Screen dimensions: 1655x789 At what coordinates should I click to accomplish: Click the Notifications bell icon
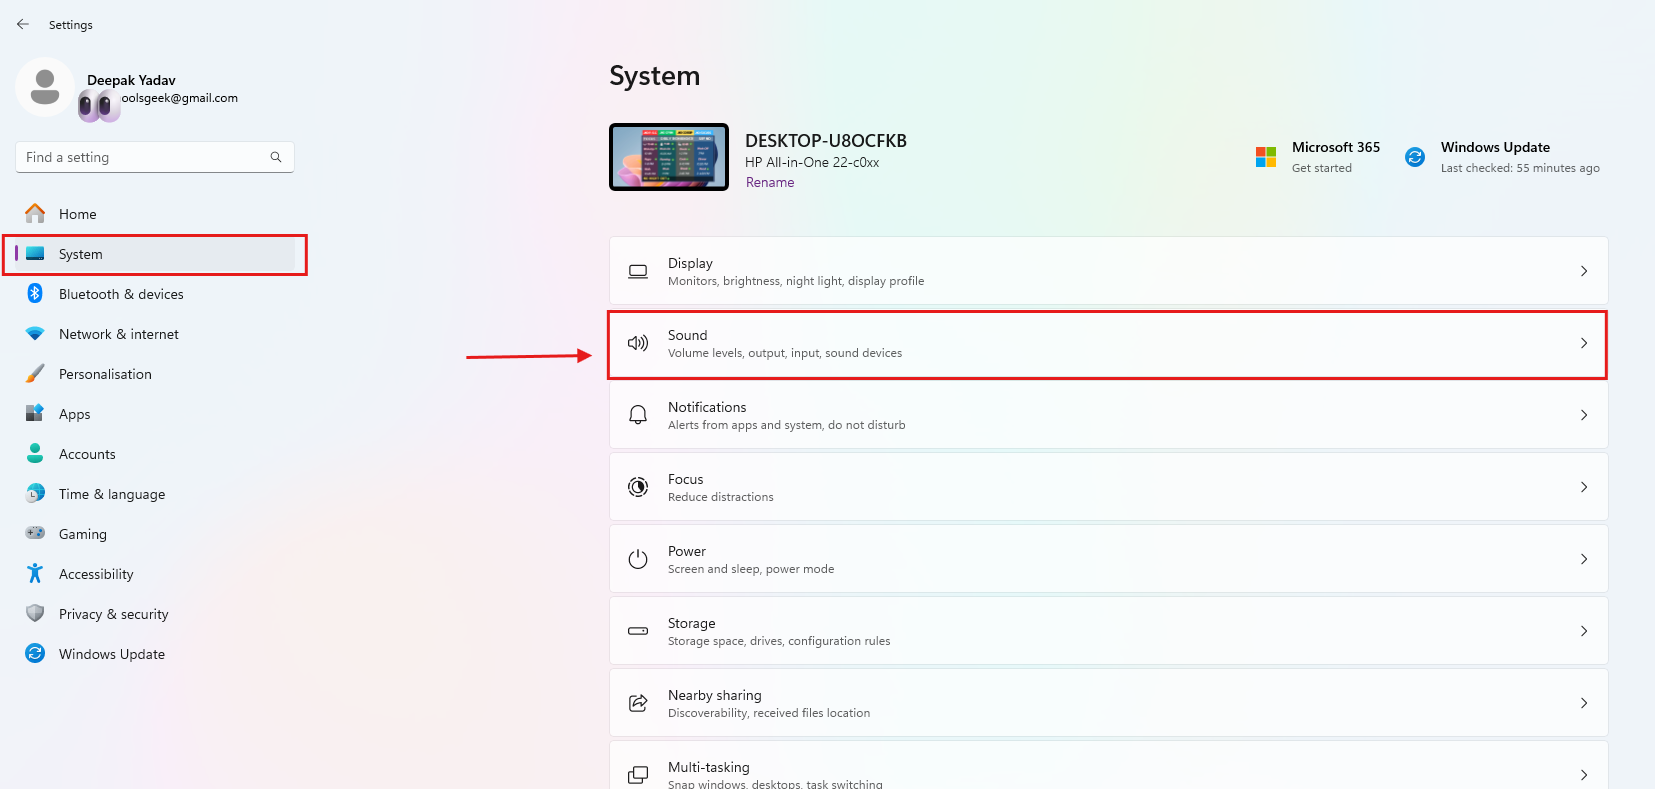pyautogui.click(x=638, y=415)
